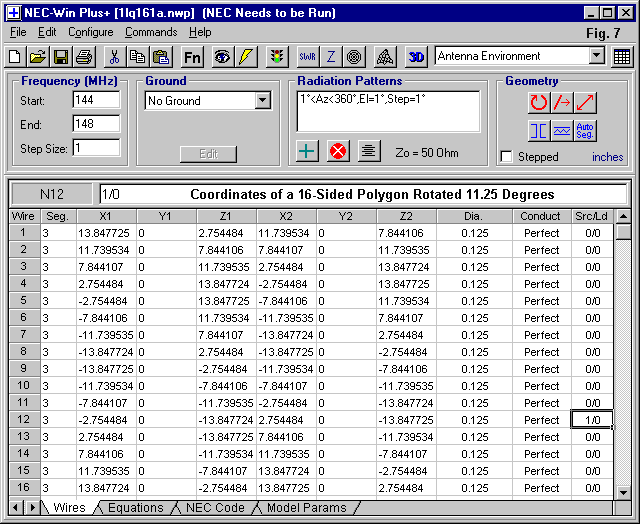Viewport: 640px width, 524px height.
Task: Open the Configure menu
Action: tap(90, 32)
